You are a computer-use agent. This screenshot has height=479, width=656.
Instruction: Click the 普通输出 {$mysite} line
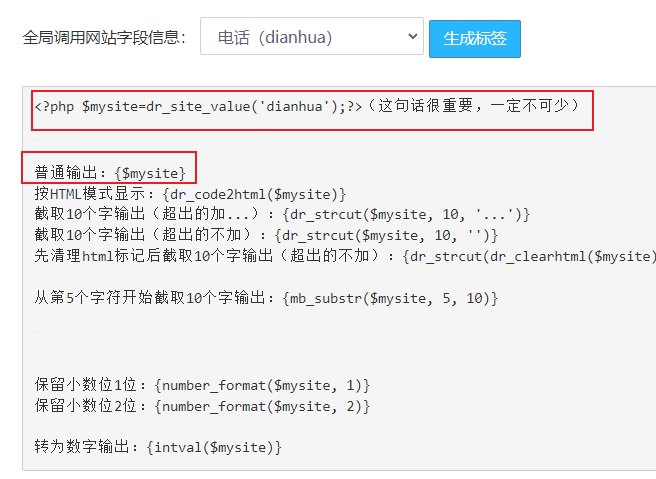[110, 172]
